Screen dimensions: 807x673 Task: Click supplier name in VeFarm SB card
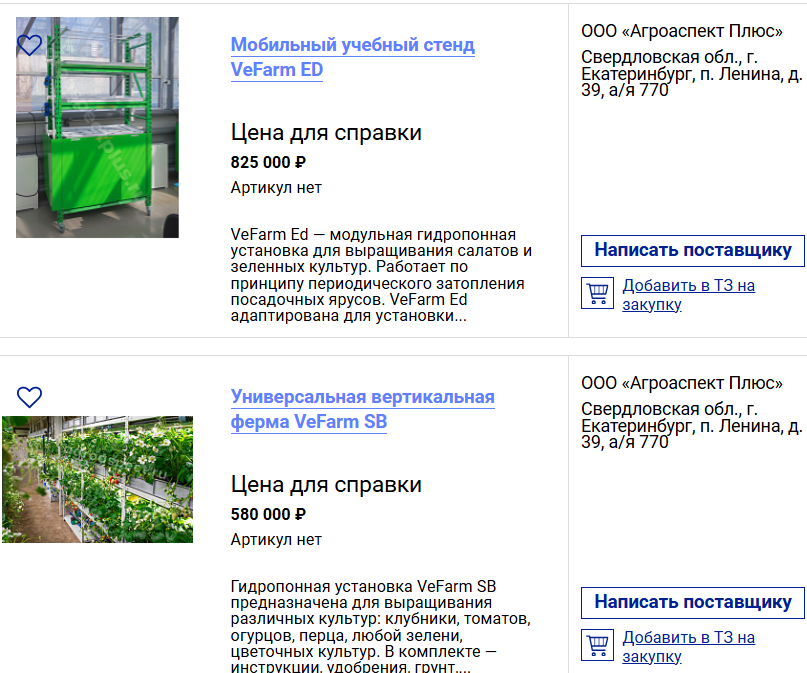tap(682, 383)
